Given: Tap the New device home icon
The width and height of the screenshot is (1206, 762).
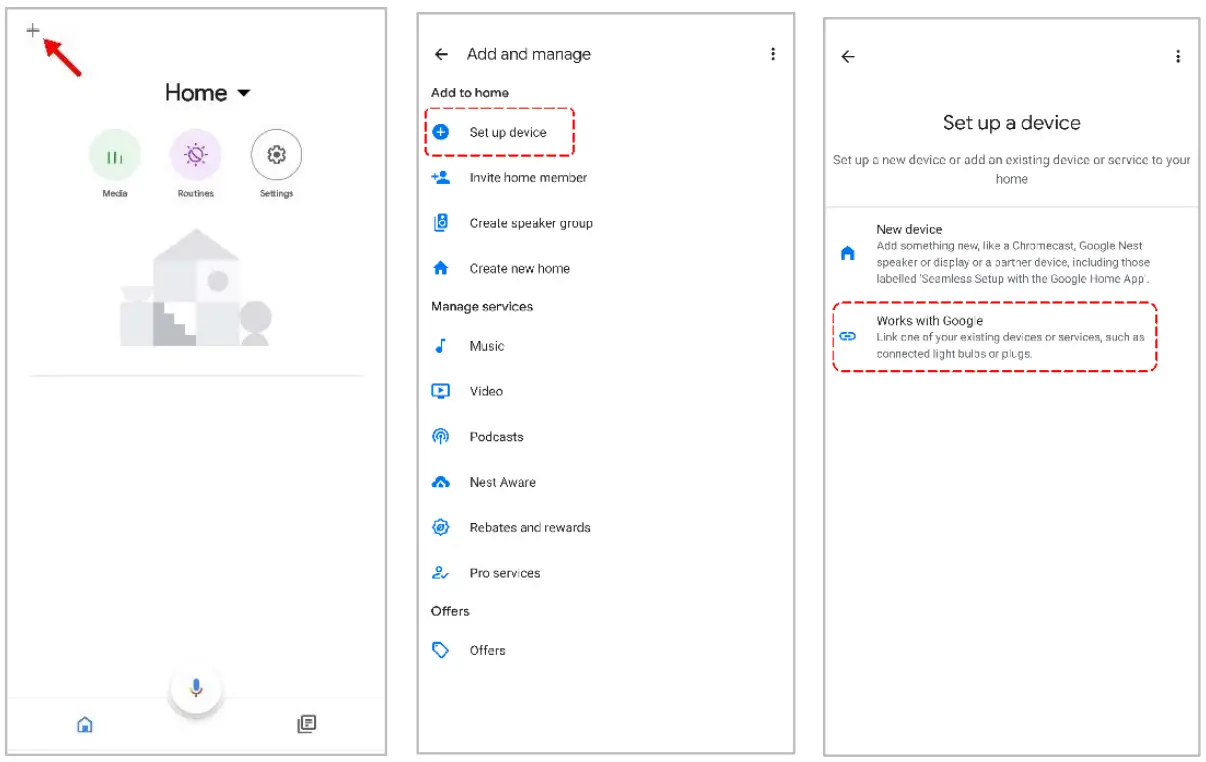Looking at the screenshot, I should 848,254.
